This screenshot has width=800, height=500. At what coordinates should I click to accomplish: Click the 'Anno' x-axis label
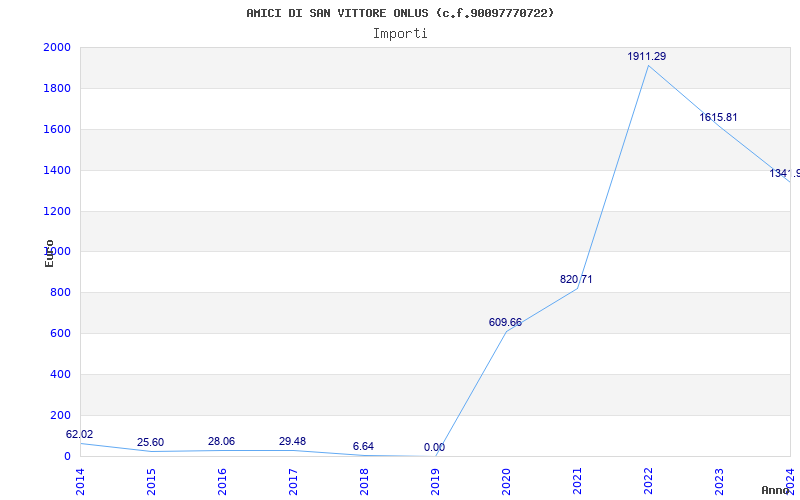click(x=775, y=490)
